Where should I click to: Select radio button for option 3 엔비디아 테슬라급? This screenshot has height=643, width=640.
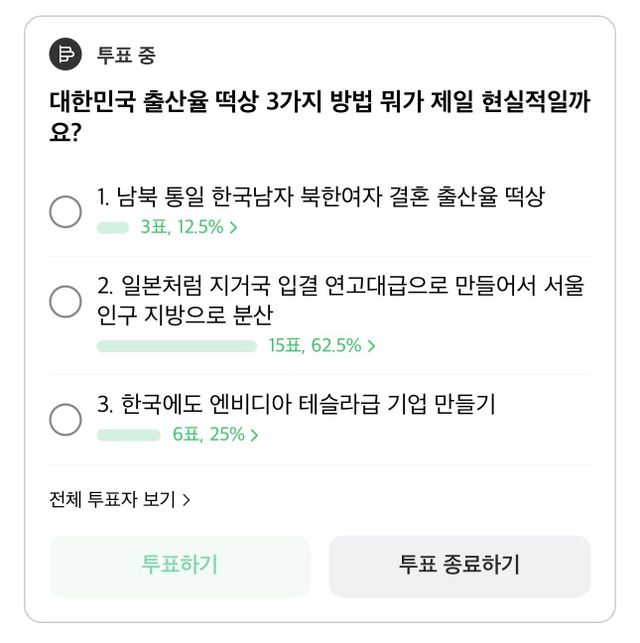pyautogui.click(x=66, y=419)
